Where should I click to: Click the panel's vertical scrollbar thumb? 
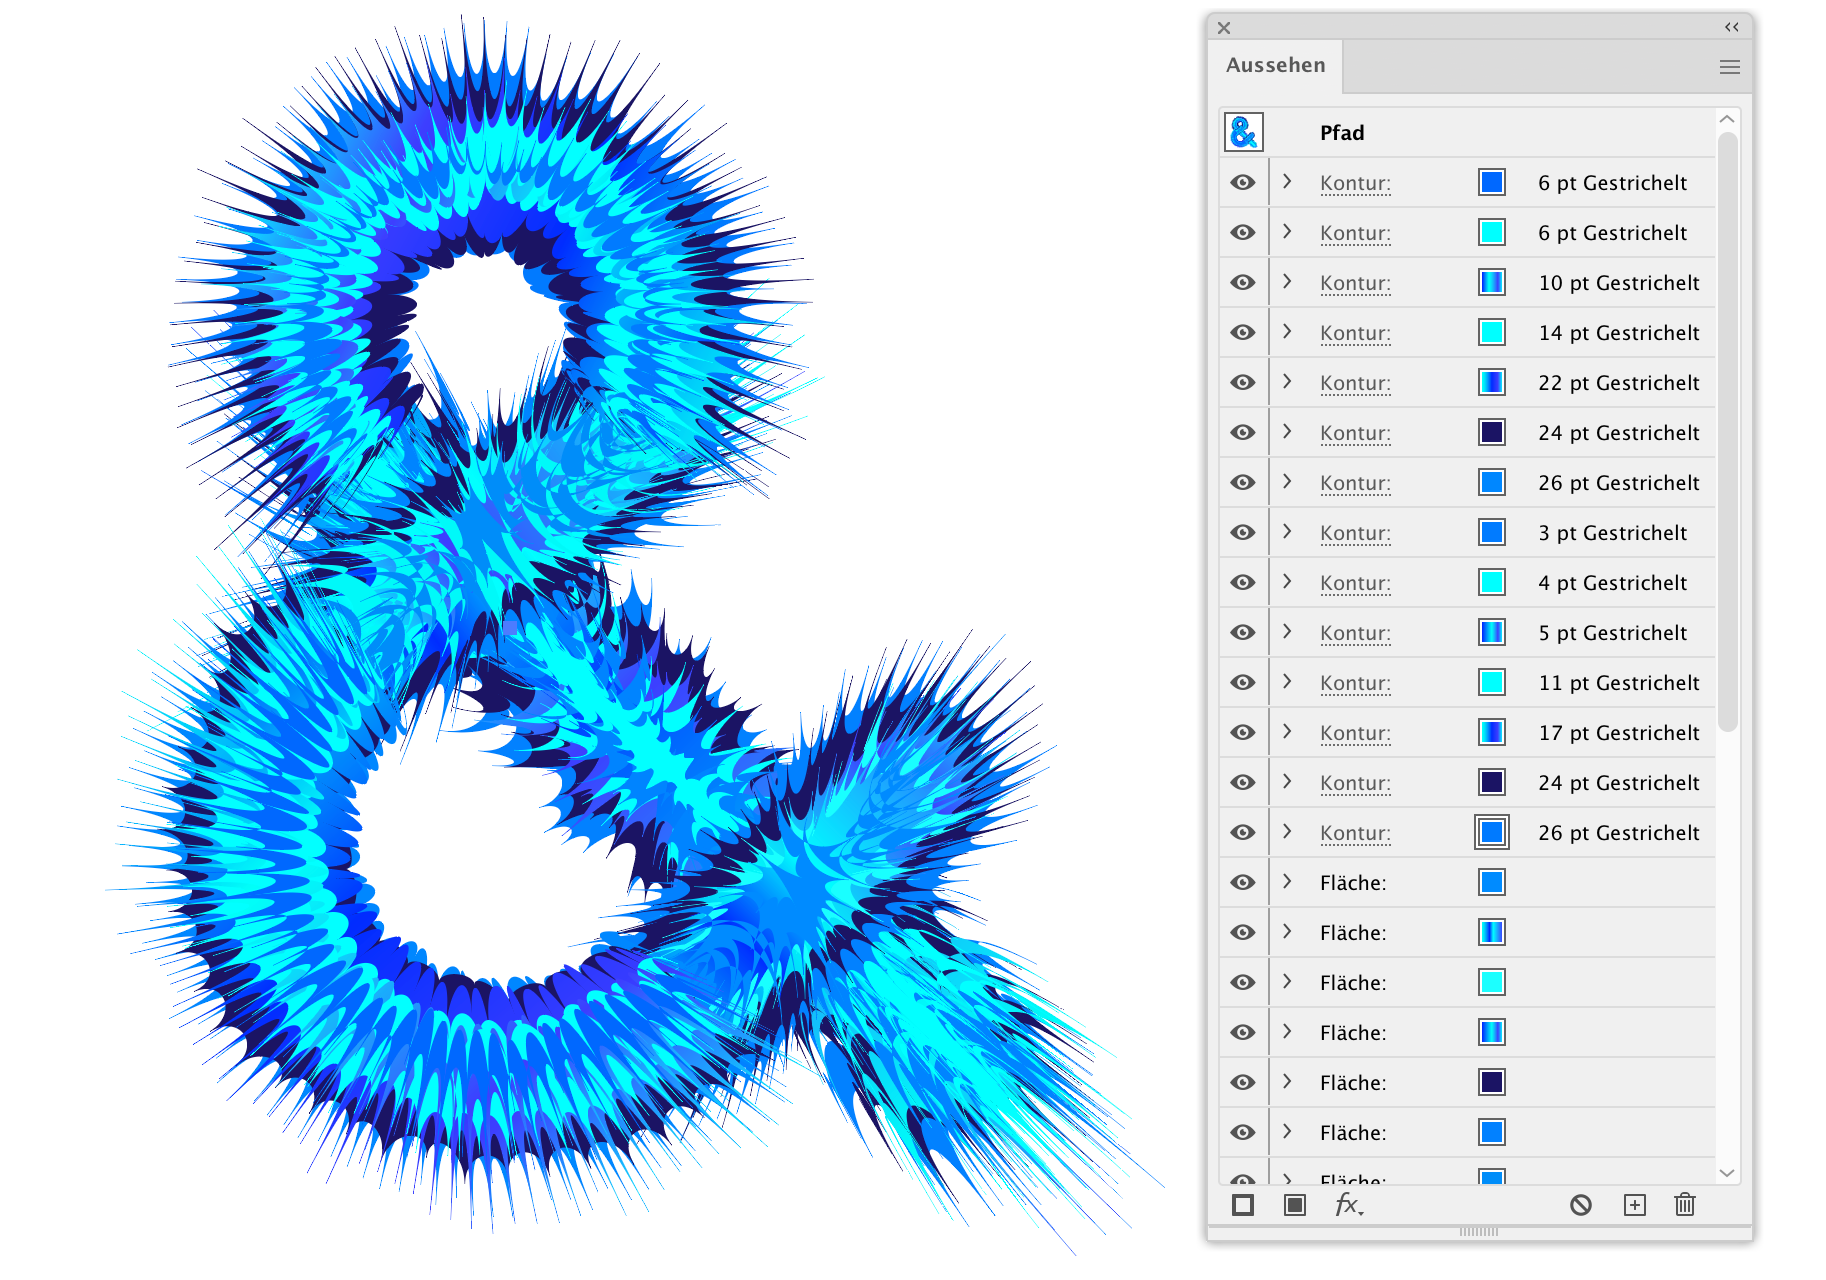[x=1727, y=431]
